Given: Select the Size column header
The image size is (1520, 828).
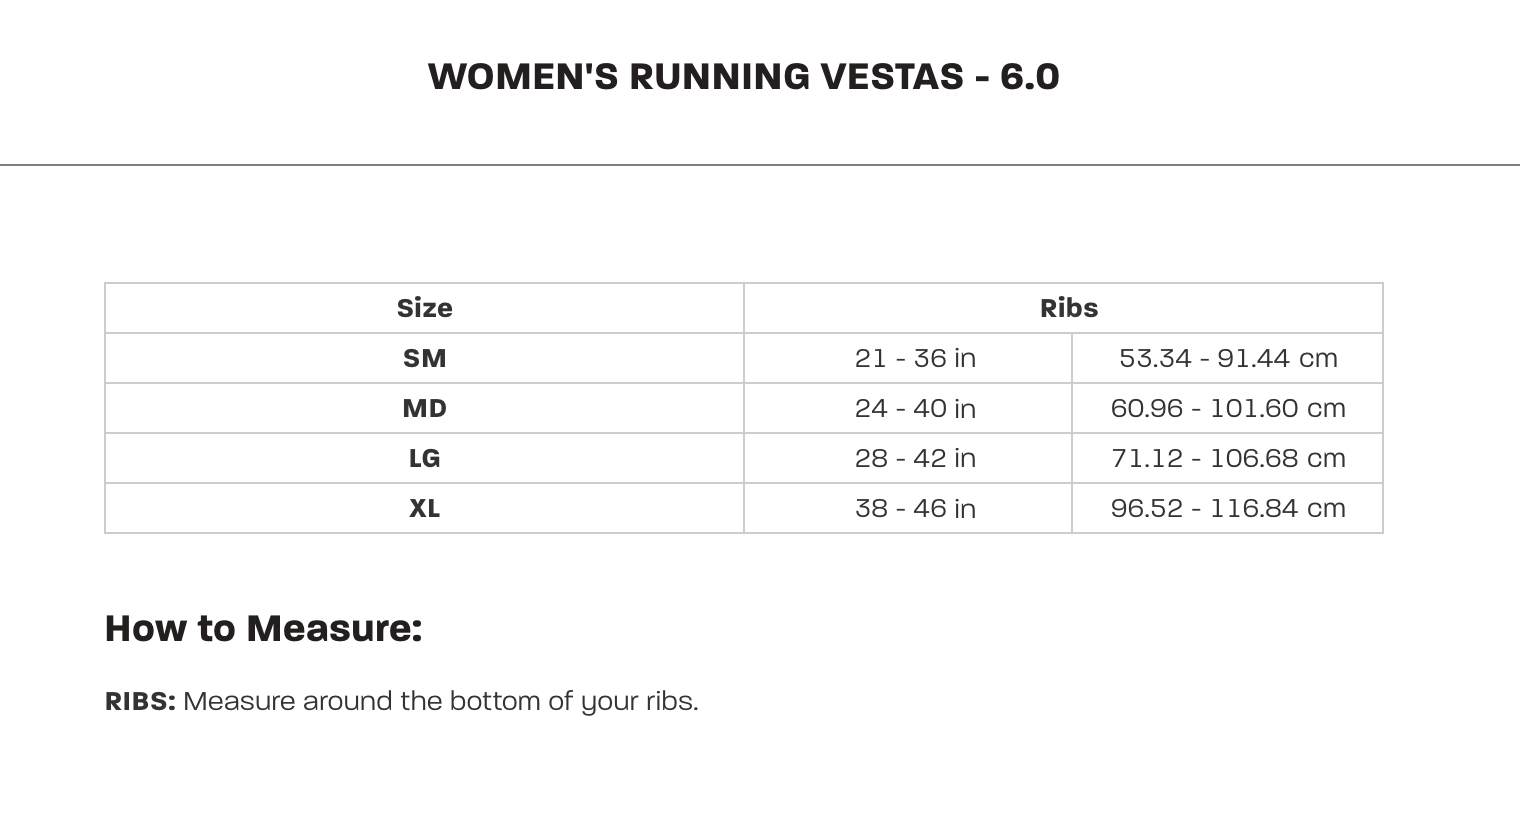Looking at the screenshot, I should pos(424,308).
